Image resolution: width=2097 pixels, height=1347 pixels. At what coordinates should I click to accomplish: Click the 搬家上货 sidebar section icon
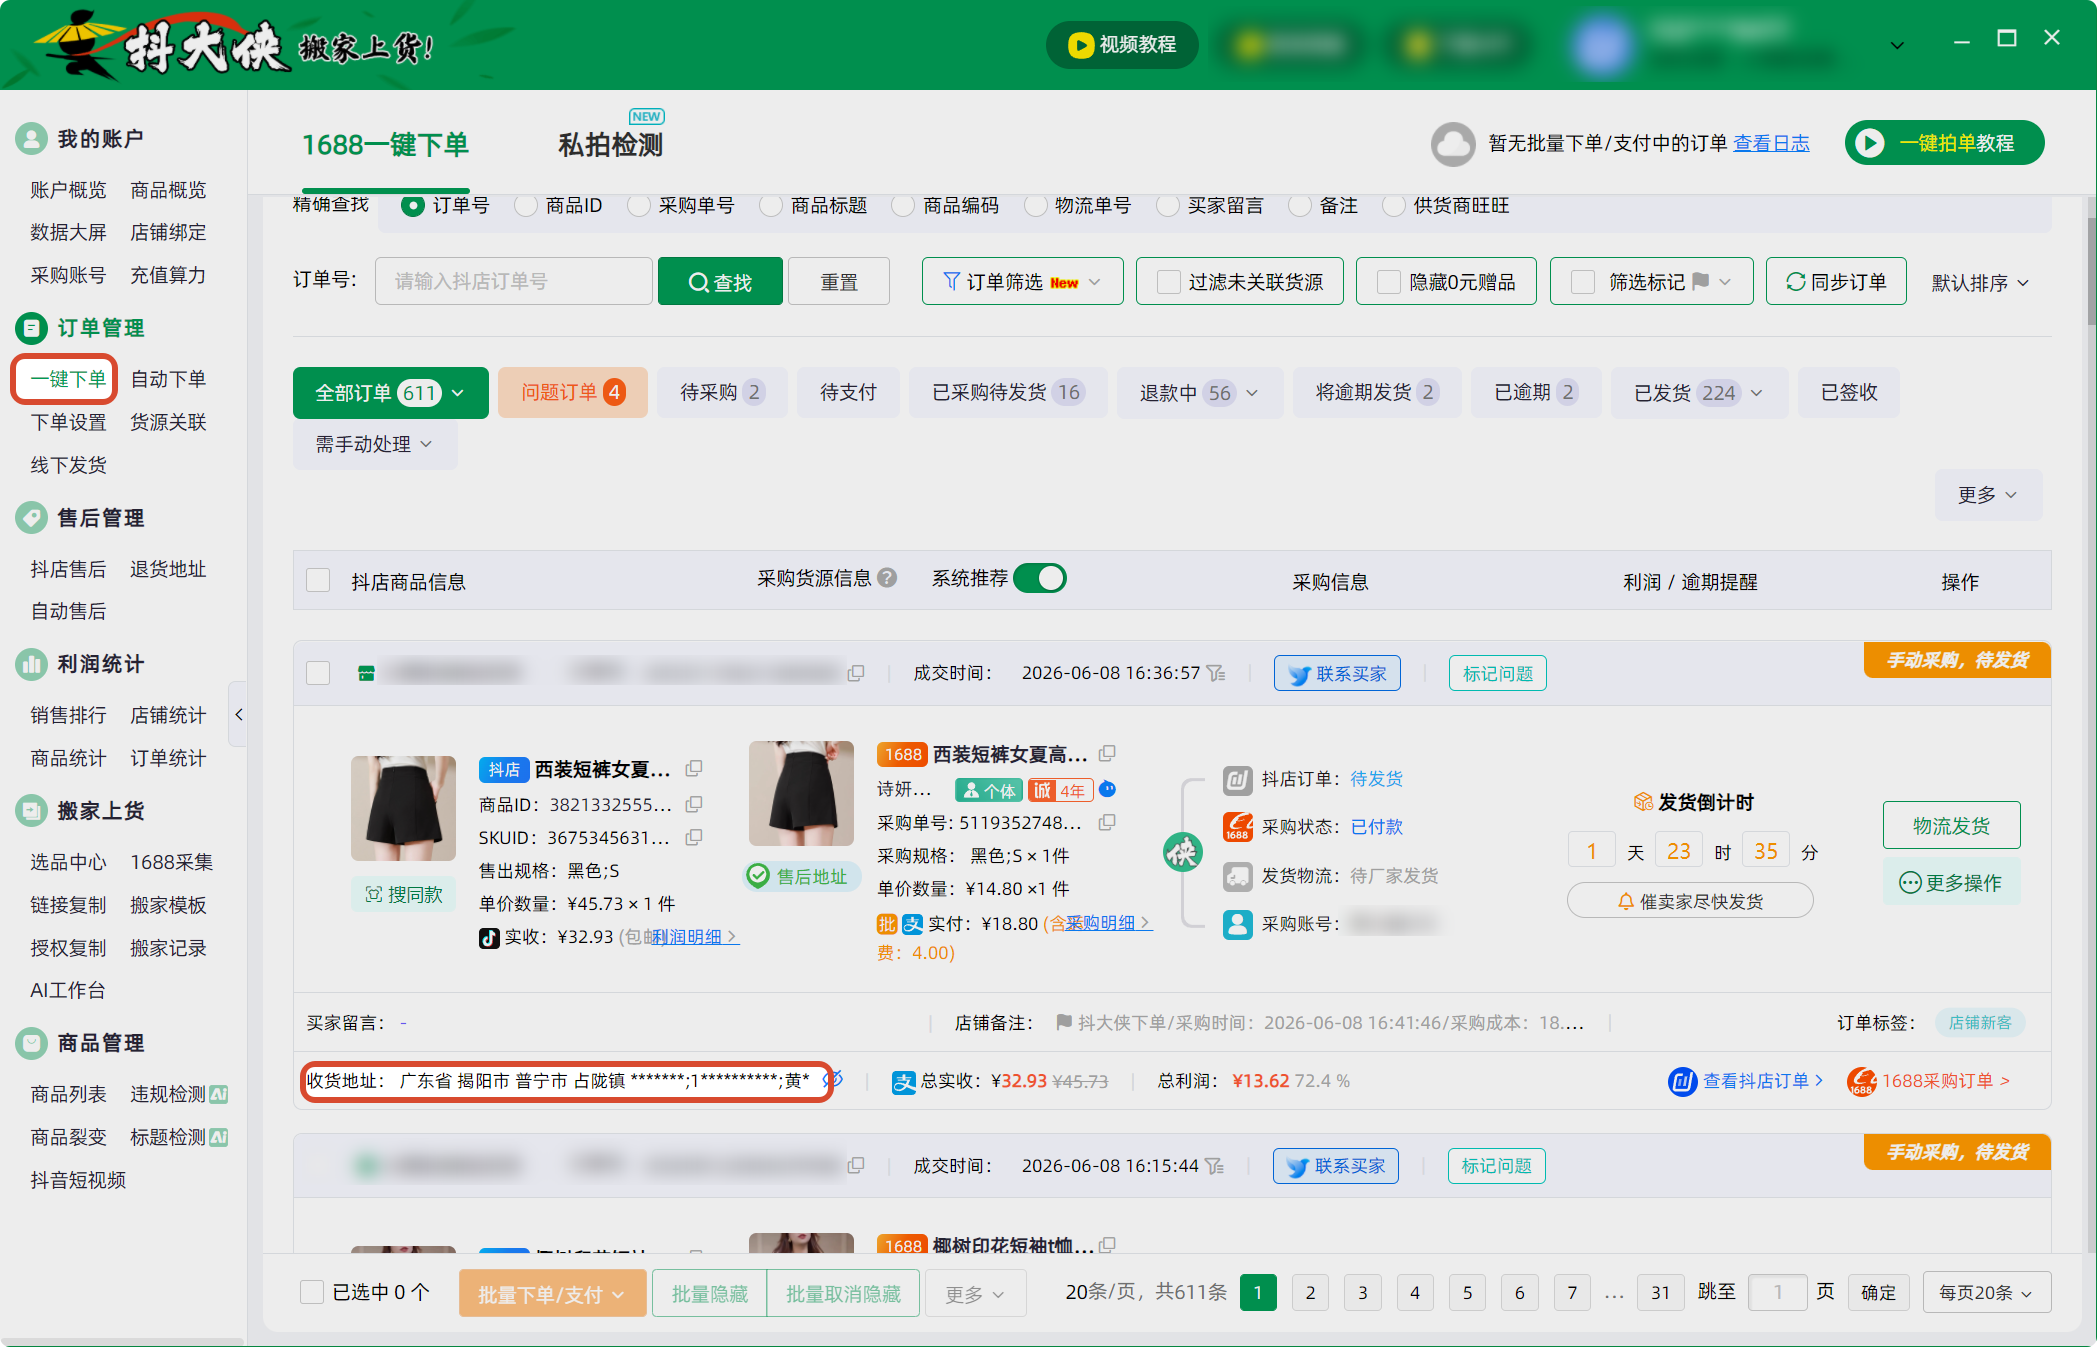pos(31,811)
